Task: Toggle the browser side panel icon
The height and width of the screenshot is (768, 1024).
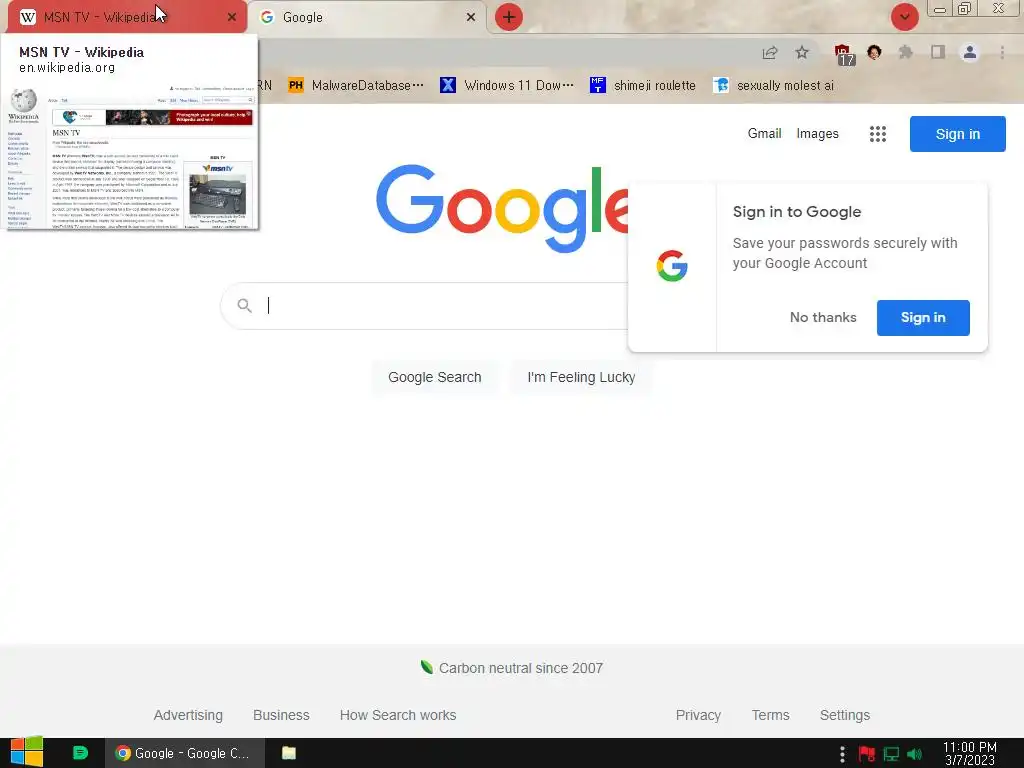Action: click(938, 52)
